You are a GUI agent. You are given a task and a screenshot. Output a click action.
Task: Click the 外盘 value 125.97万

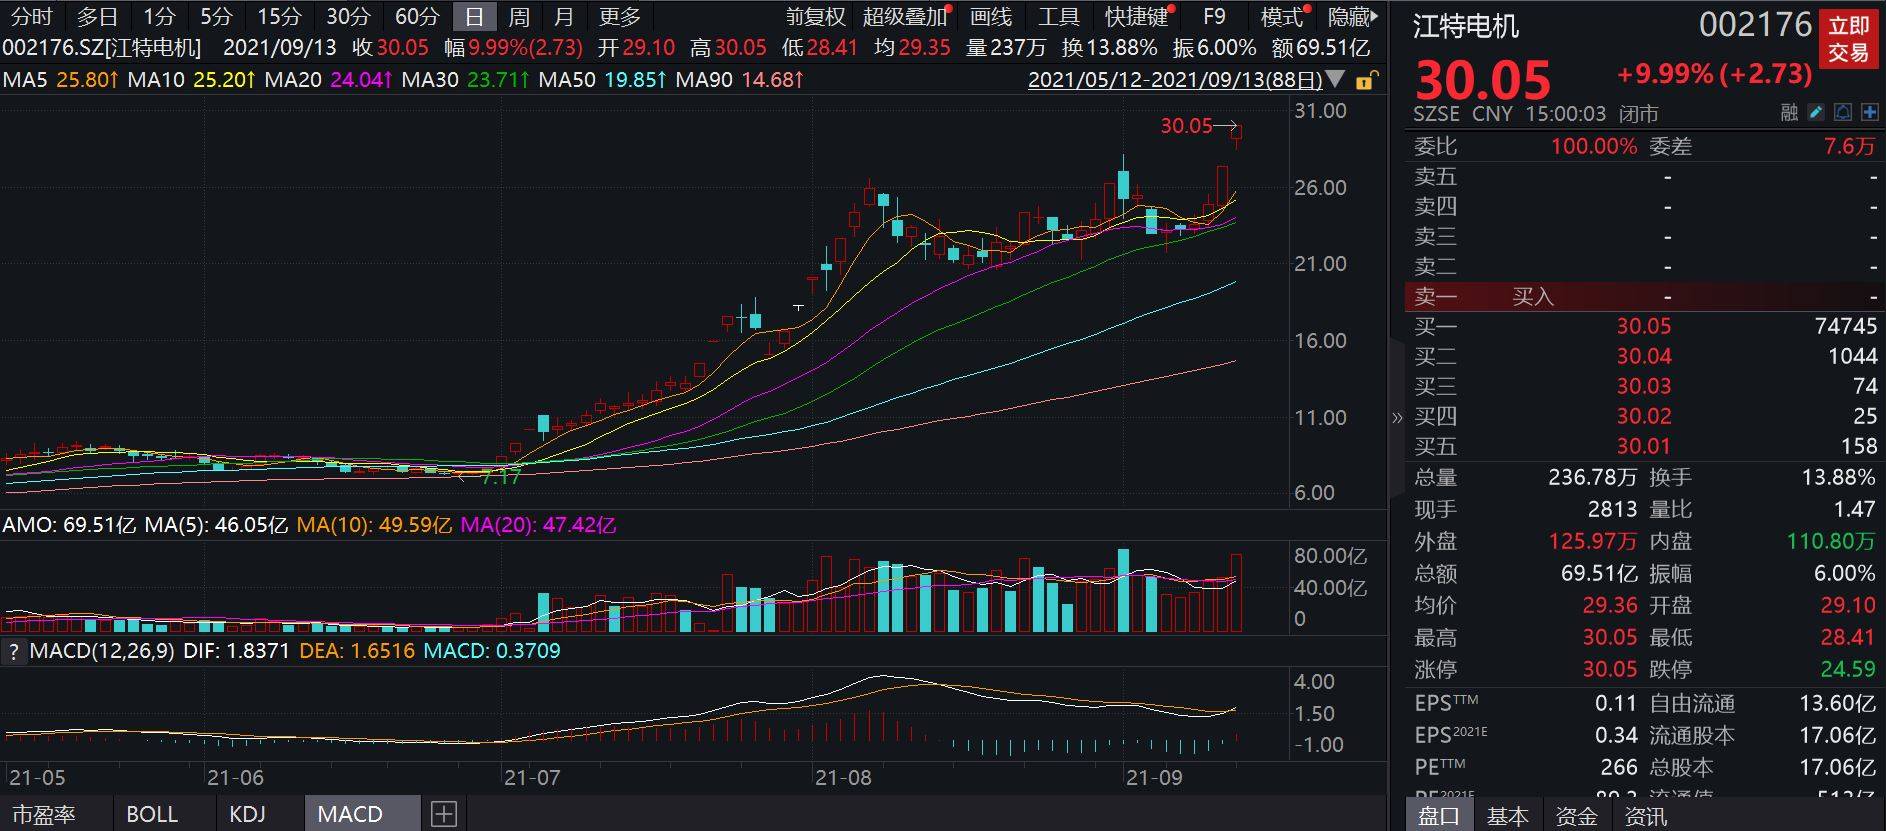tap(1592, 541)
